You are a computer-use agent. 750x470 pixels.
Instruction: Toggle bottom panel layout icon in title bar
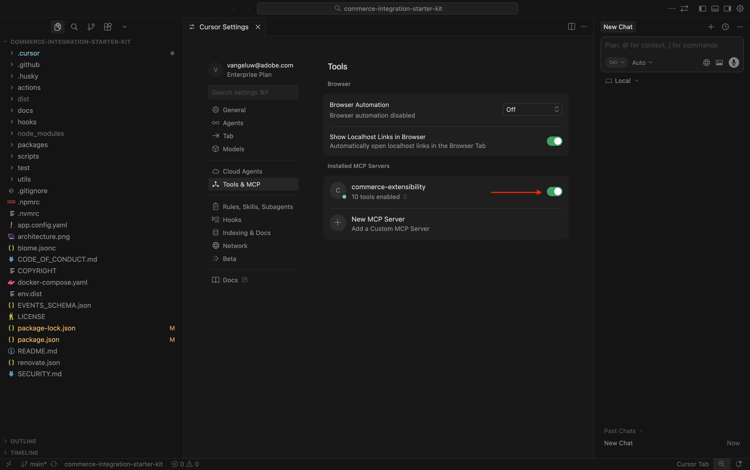pyautogui.click(x=715, y=9)
